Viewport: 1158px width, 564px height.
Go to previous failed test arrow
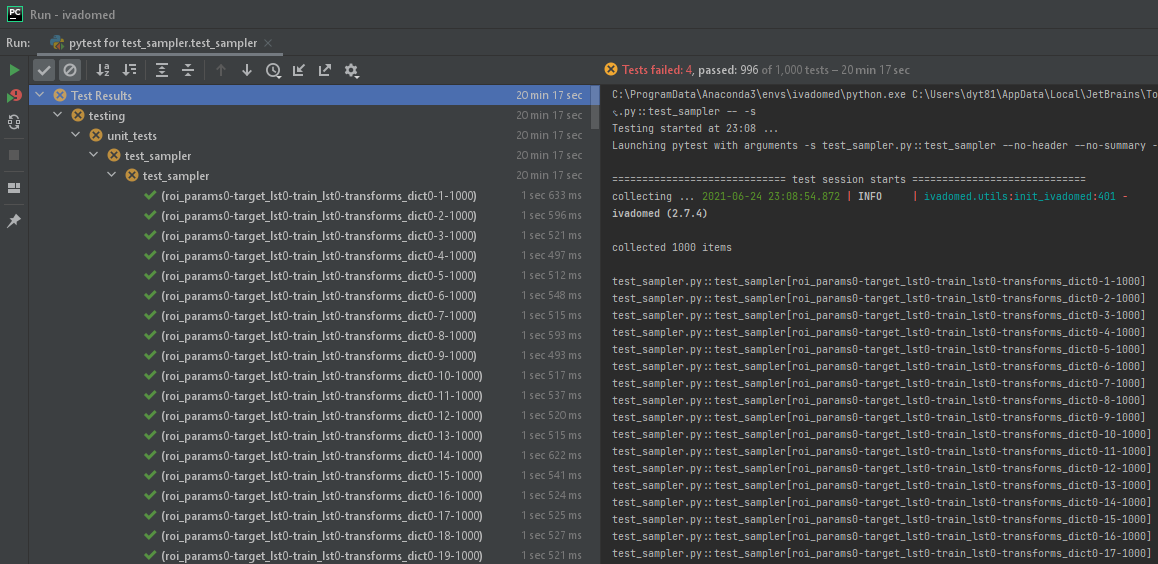(220, 71)
